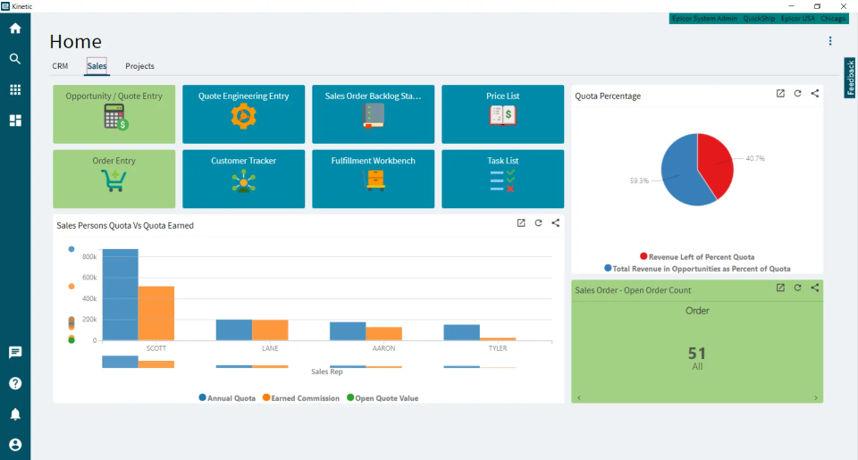Open the Home icon in sidebar

pyautogui.click(x=15, y=28)
